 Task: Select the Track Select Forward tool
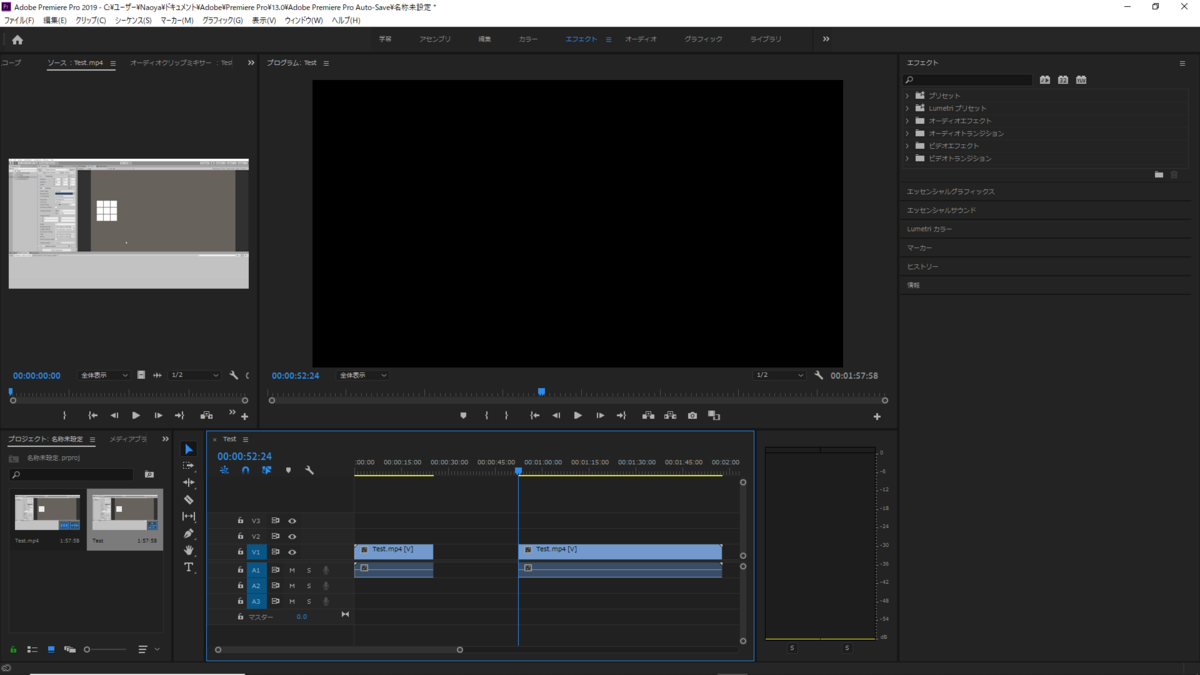click(189, 466)
